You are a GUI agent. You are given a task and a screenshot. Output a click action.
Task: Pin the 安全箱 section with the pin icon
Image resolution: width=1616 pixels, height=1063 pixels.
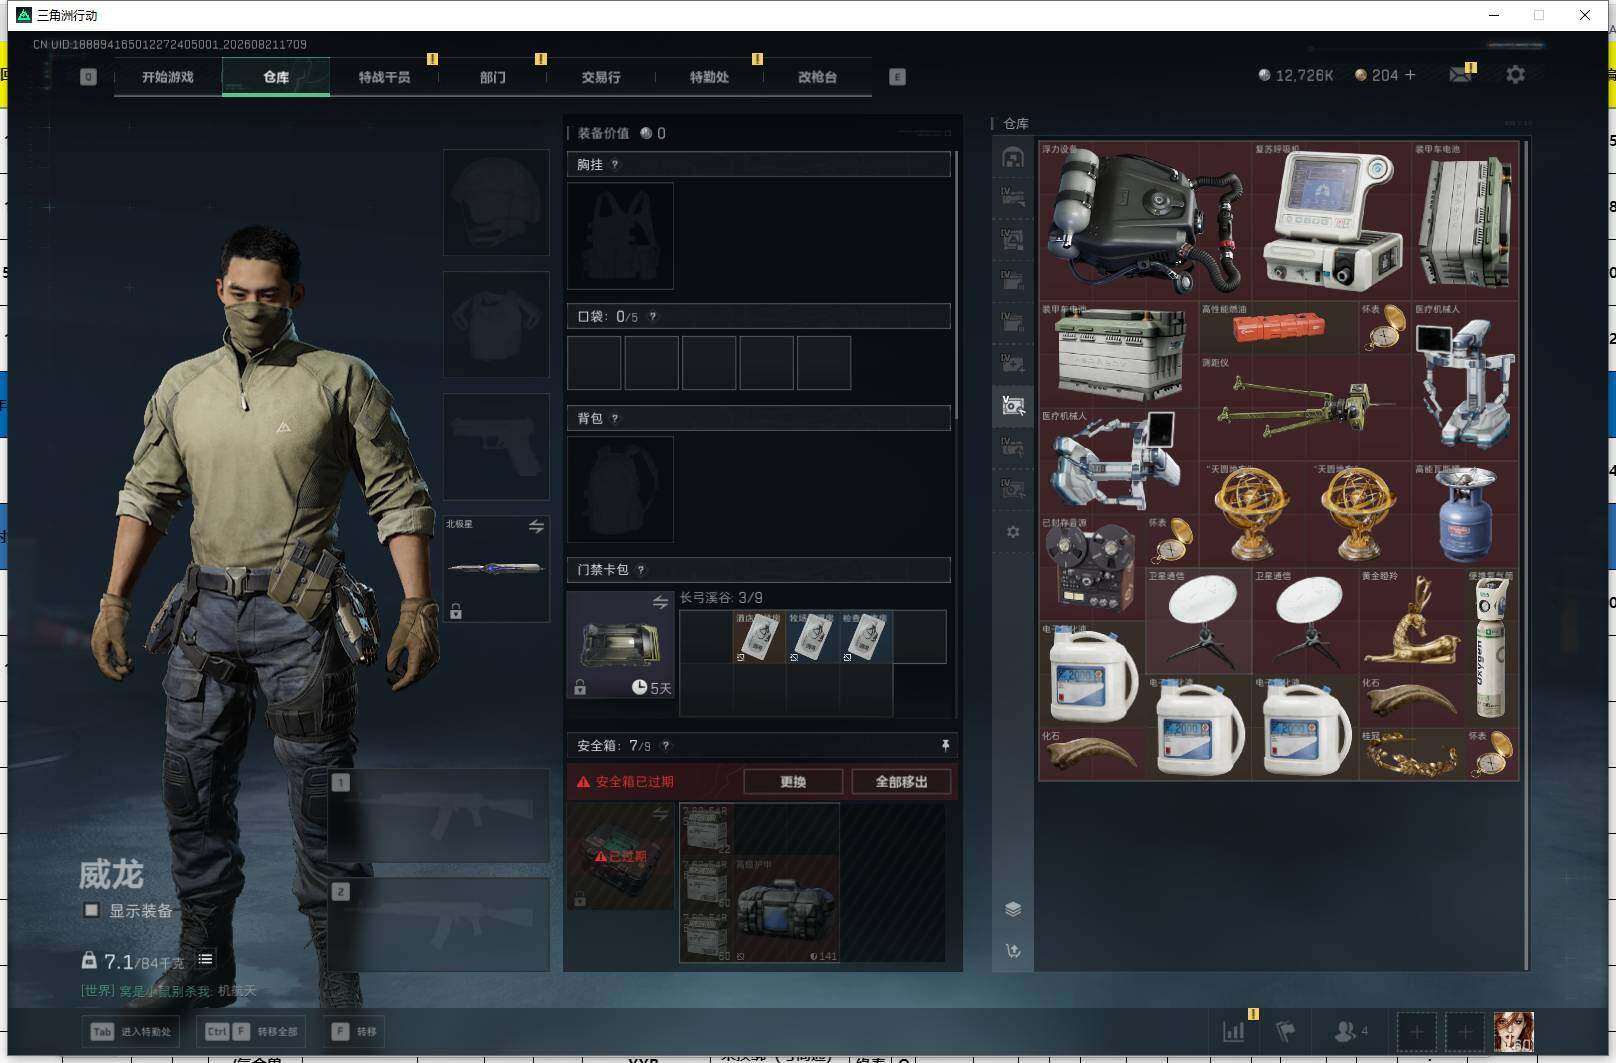coord(945,745)
